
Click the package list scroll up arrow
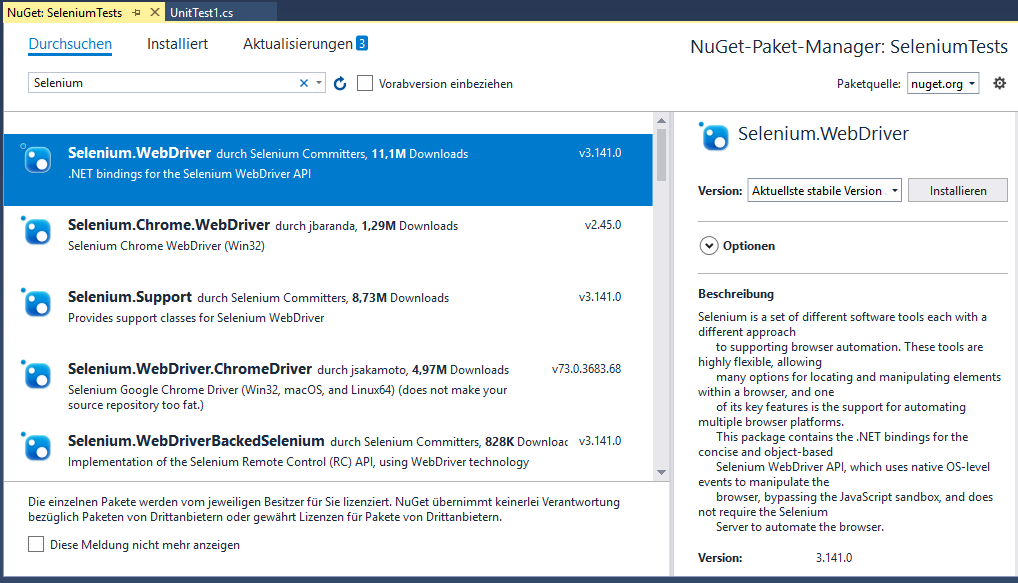[661, 121]
